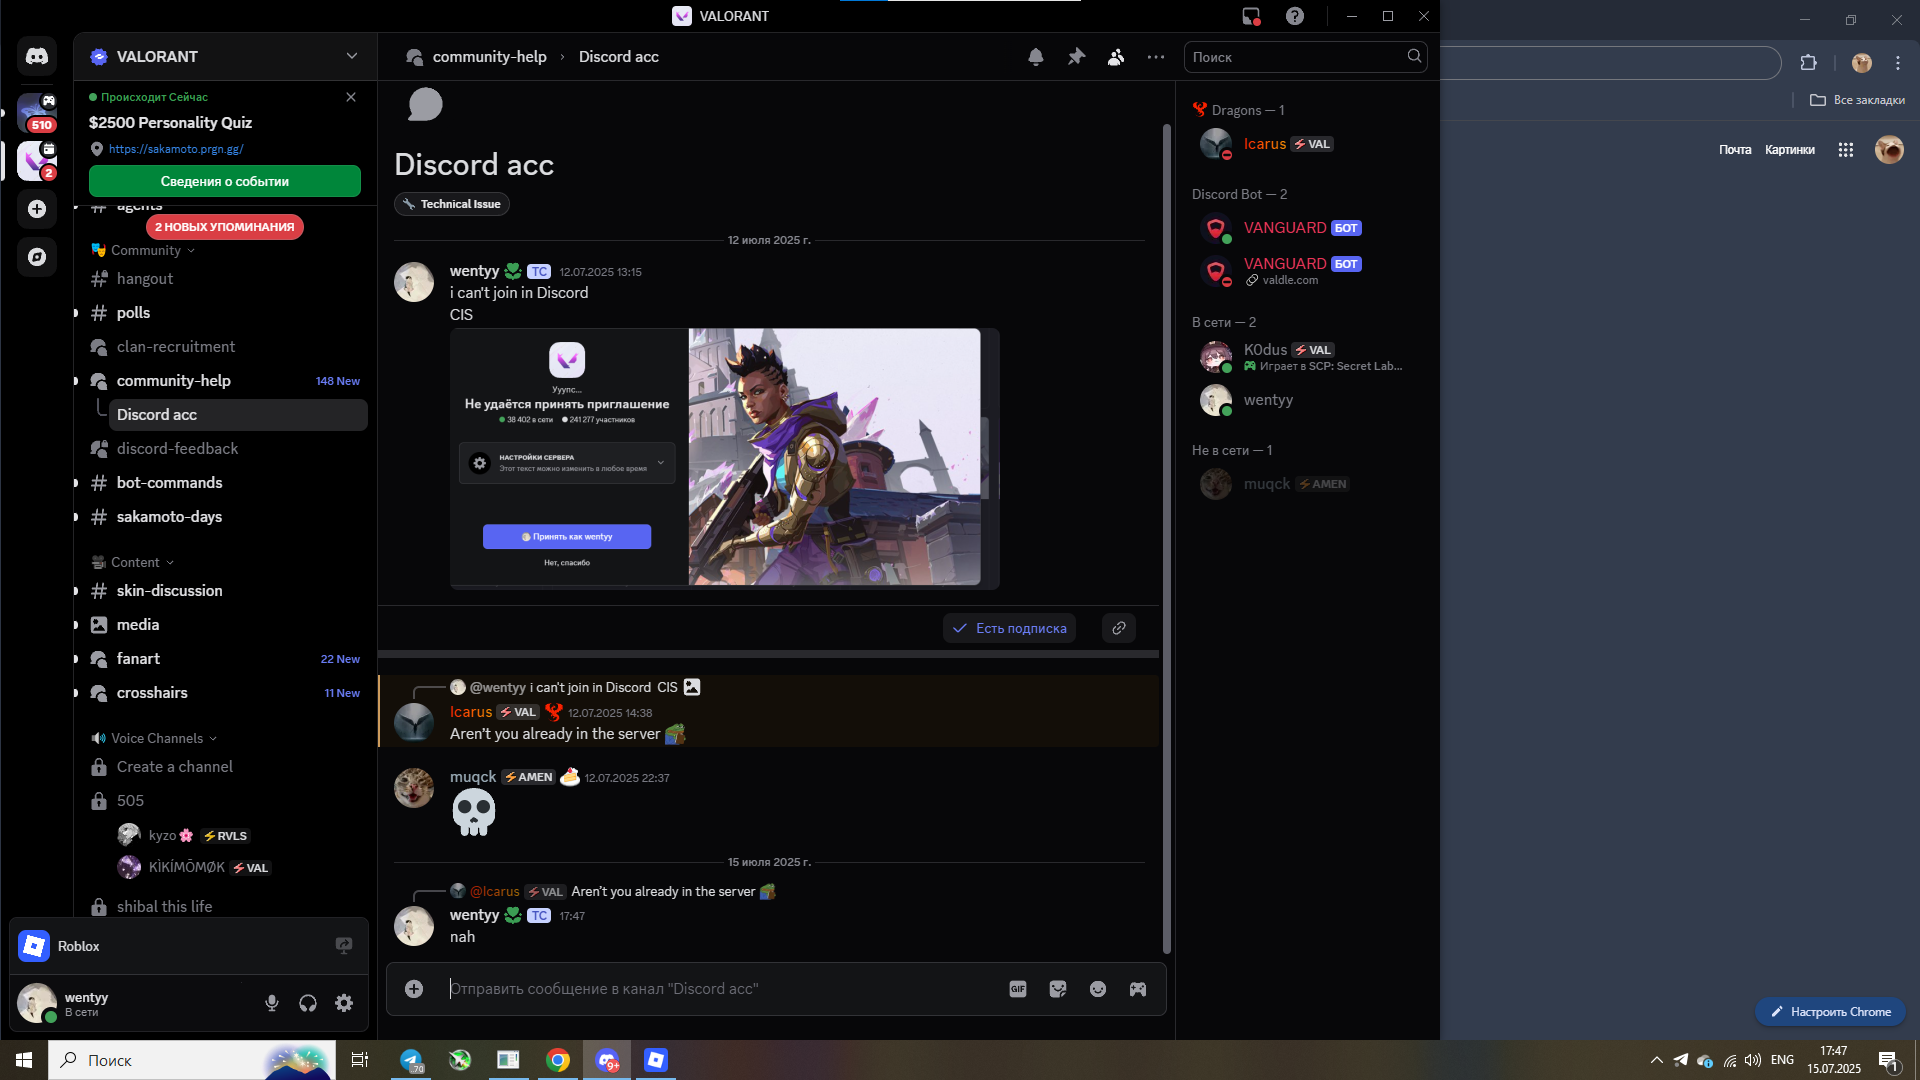Open Windows Start menu
The height and width of the screenshot is (1080, 1920).
pos(24,1060)
